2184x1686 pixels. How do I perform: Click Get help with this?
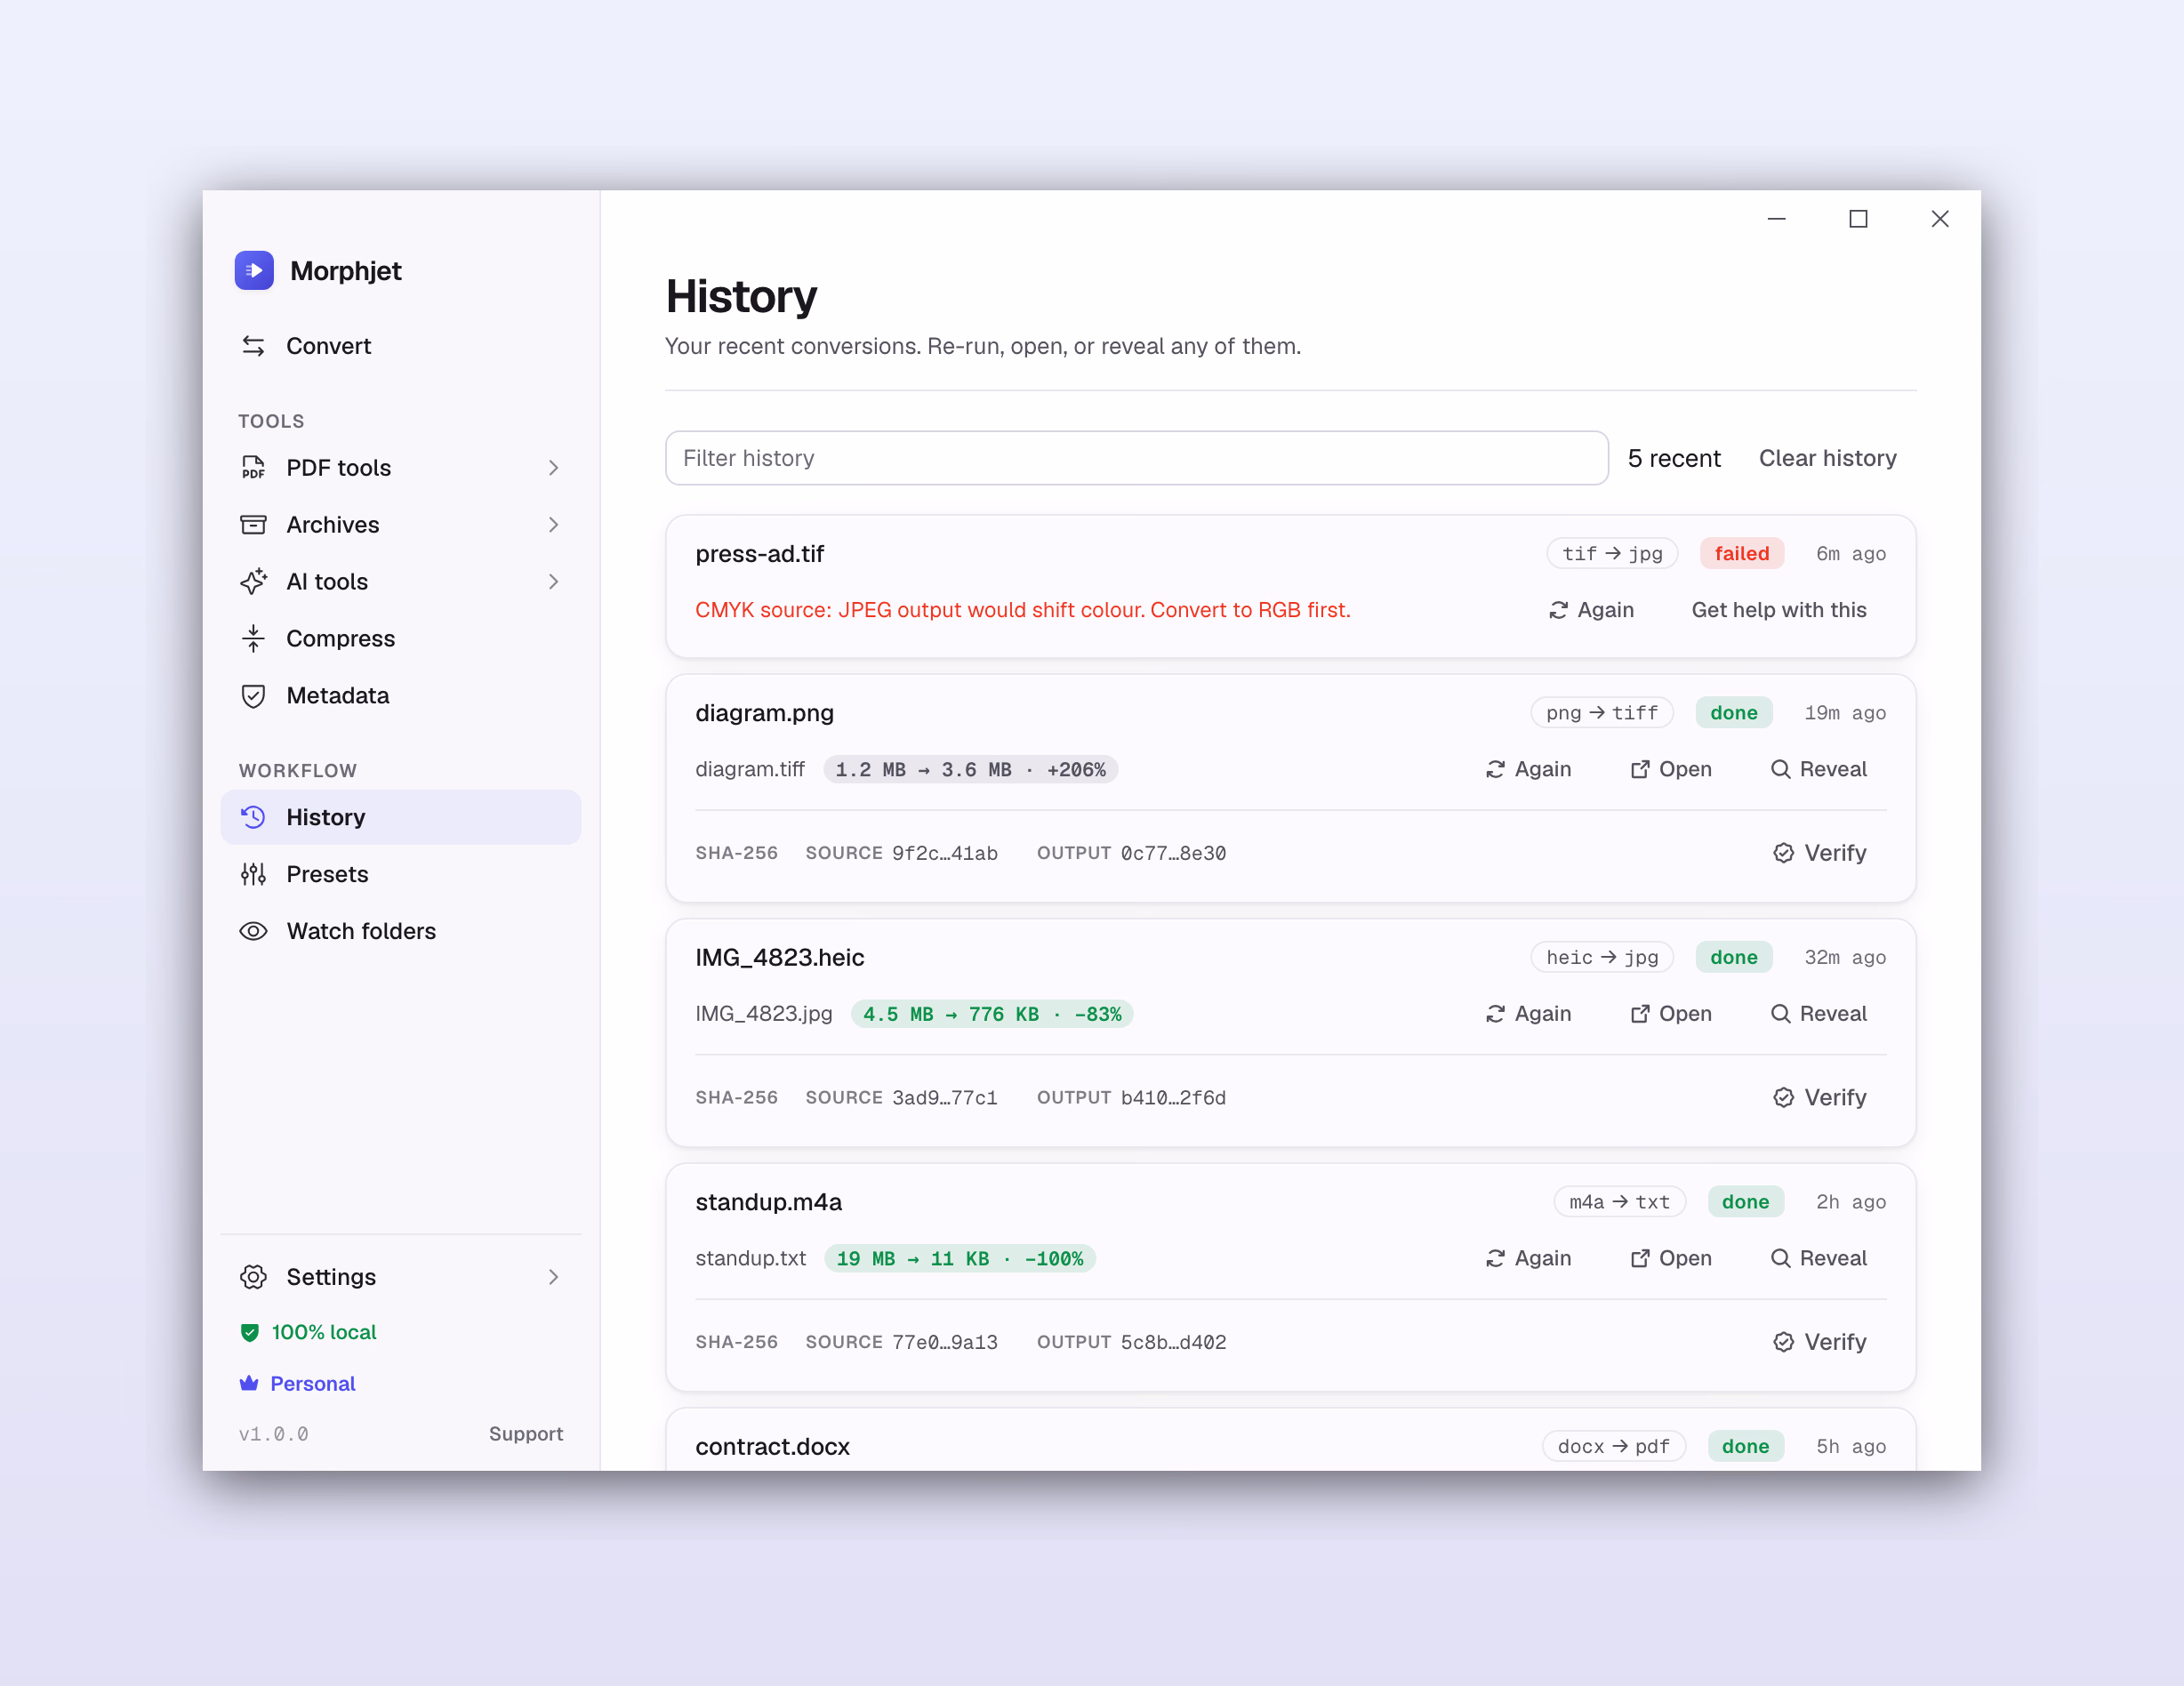pos(1779,610)
